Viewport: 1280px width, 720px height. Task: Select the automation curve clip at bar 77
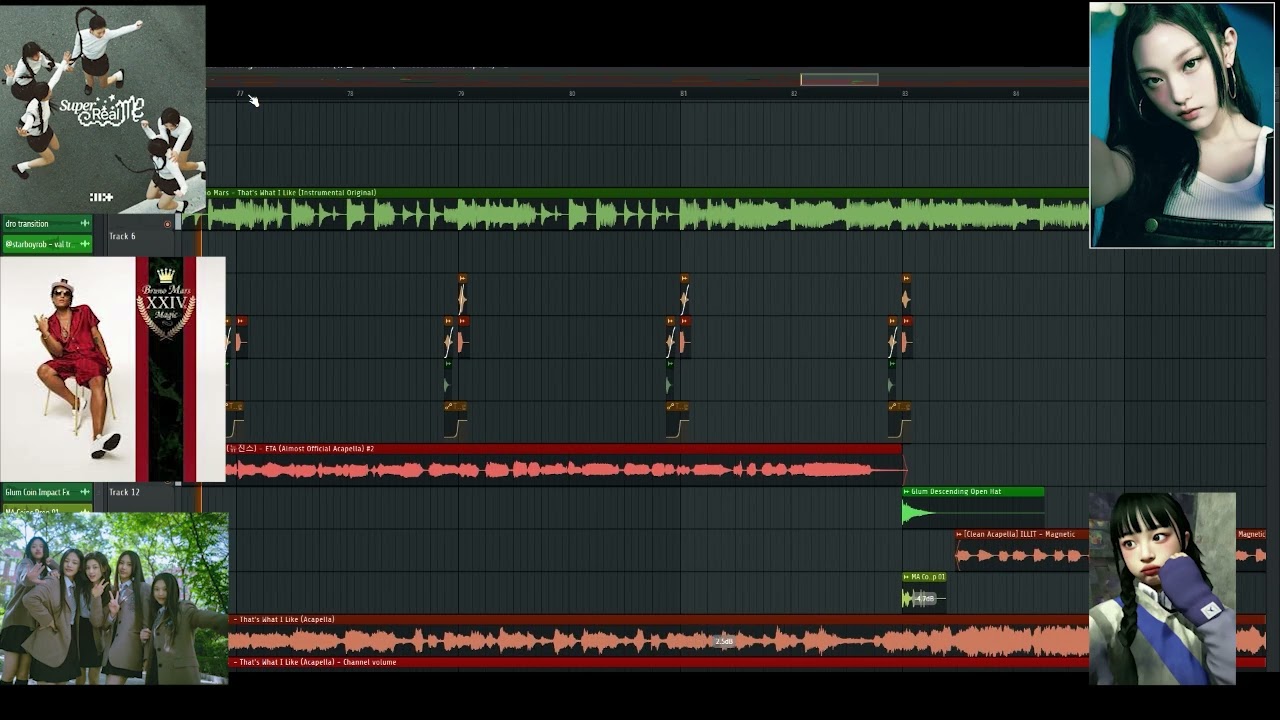pos(235,421)
